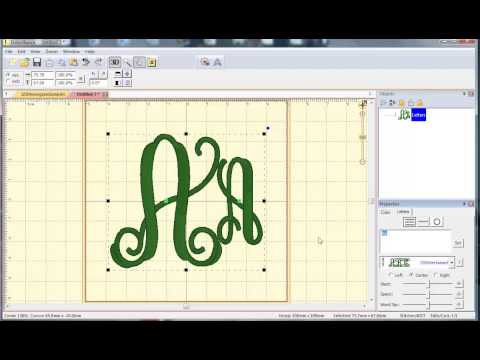
Task: Set Left text alignment
Action: 395,275
